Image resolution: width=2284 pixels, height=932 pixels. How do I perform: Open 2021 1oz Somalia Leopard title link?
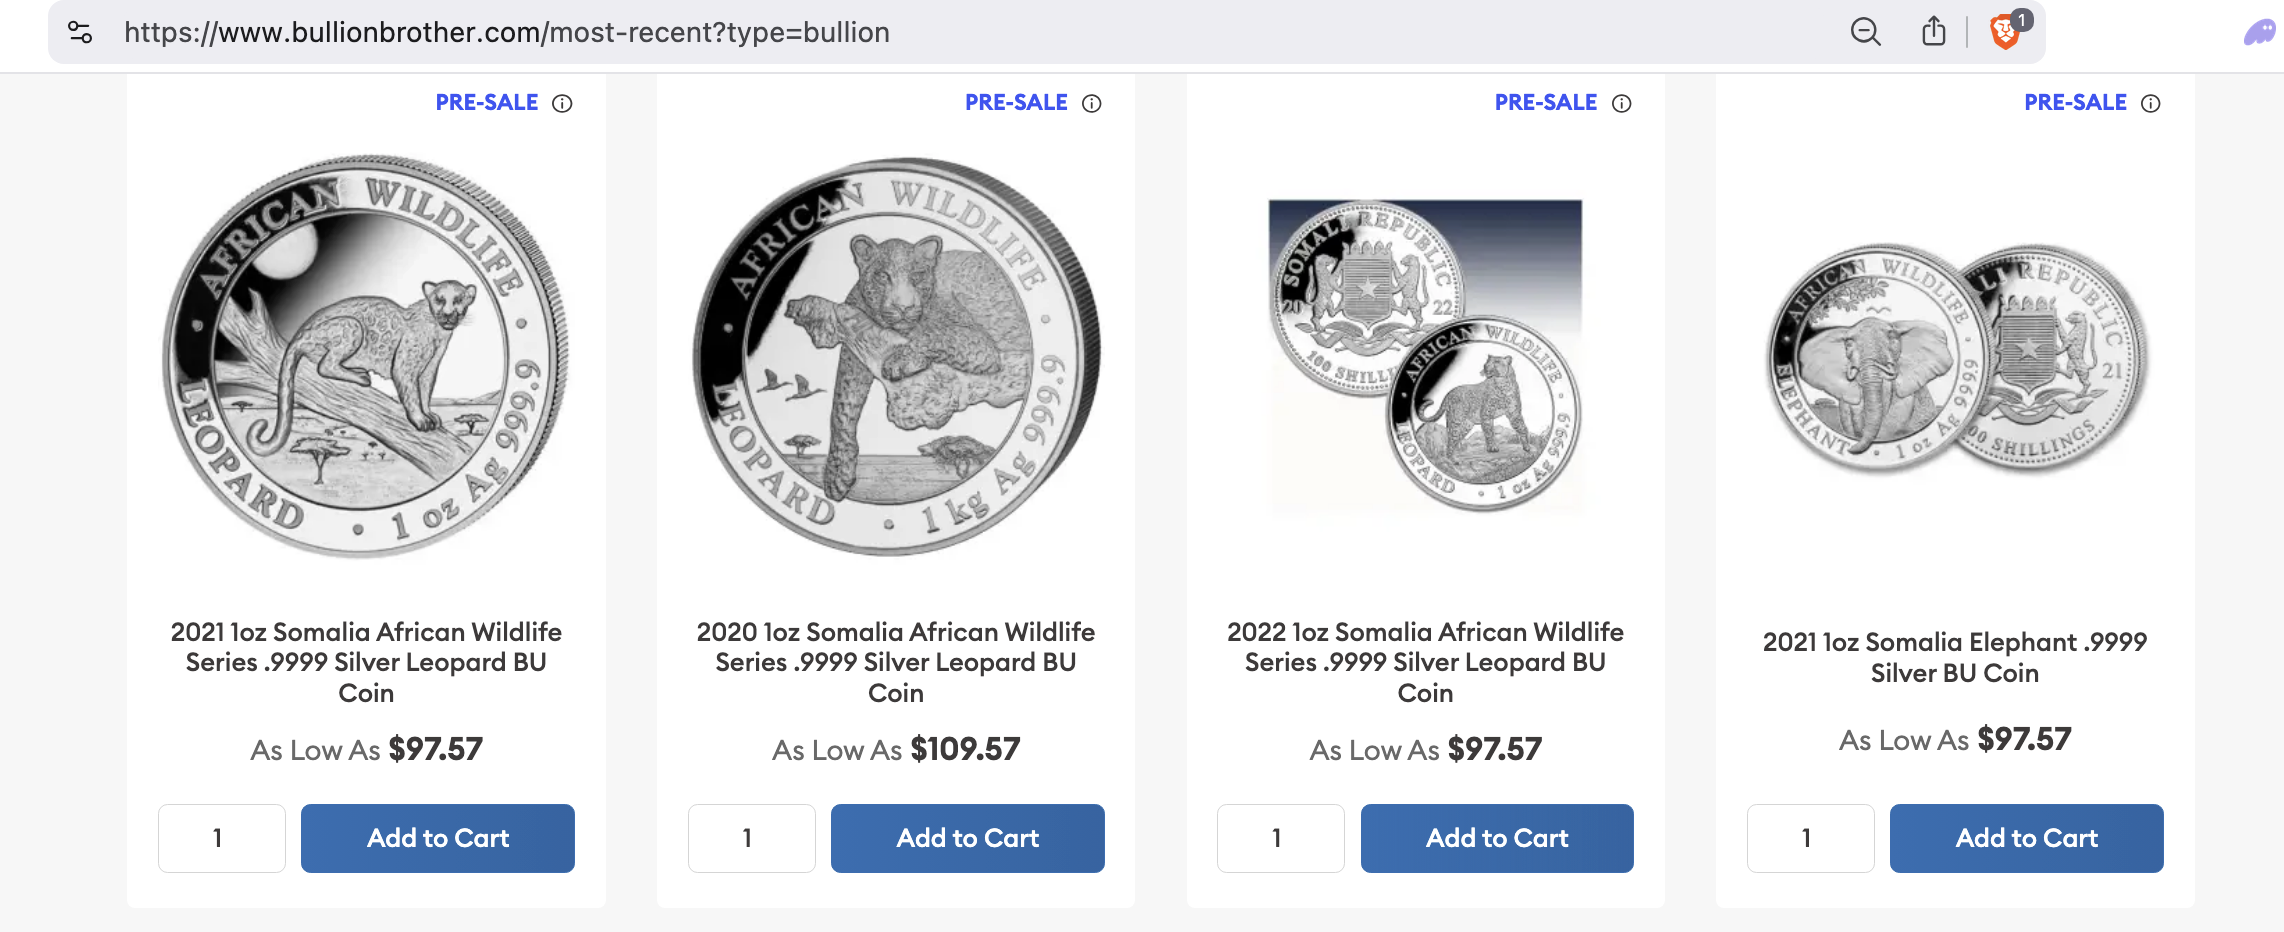click(x=366, y=662)
